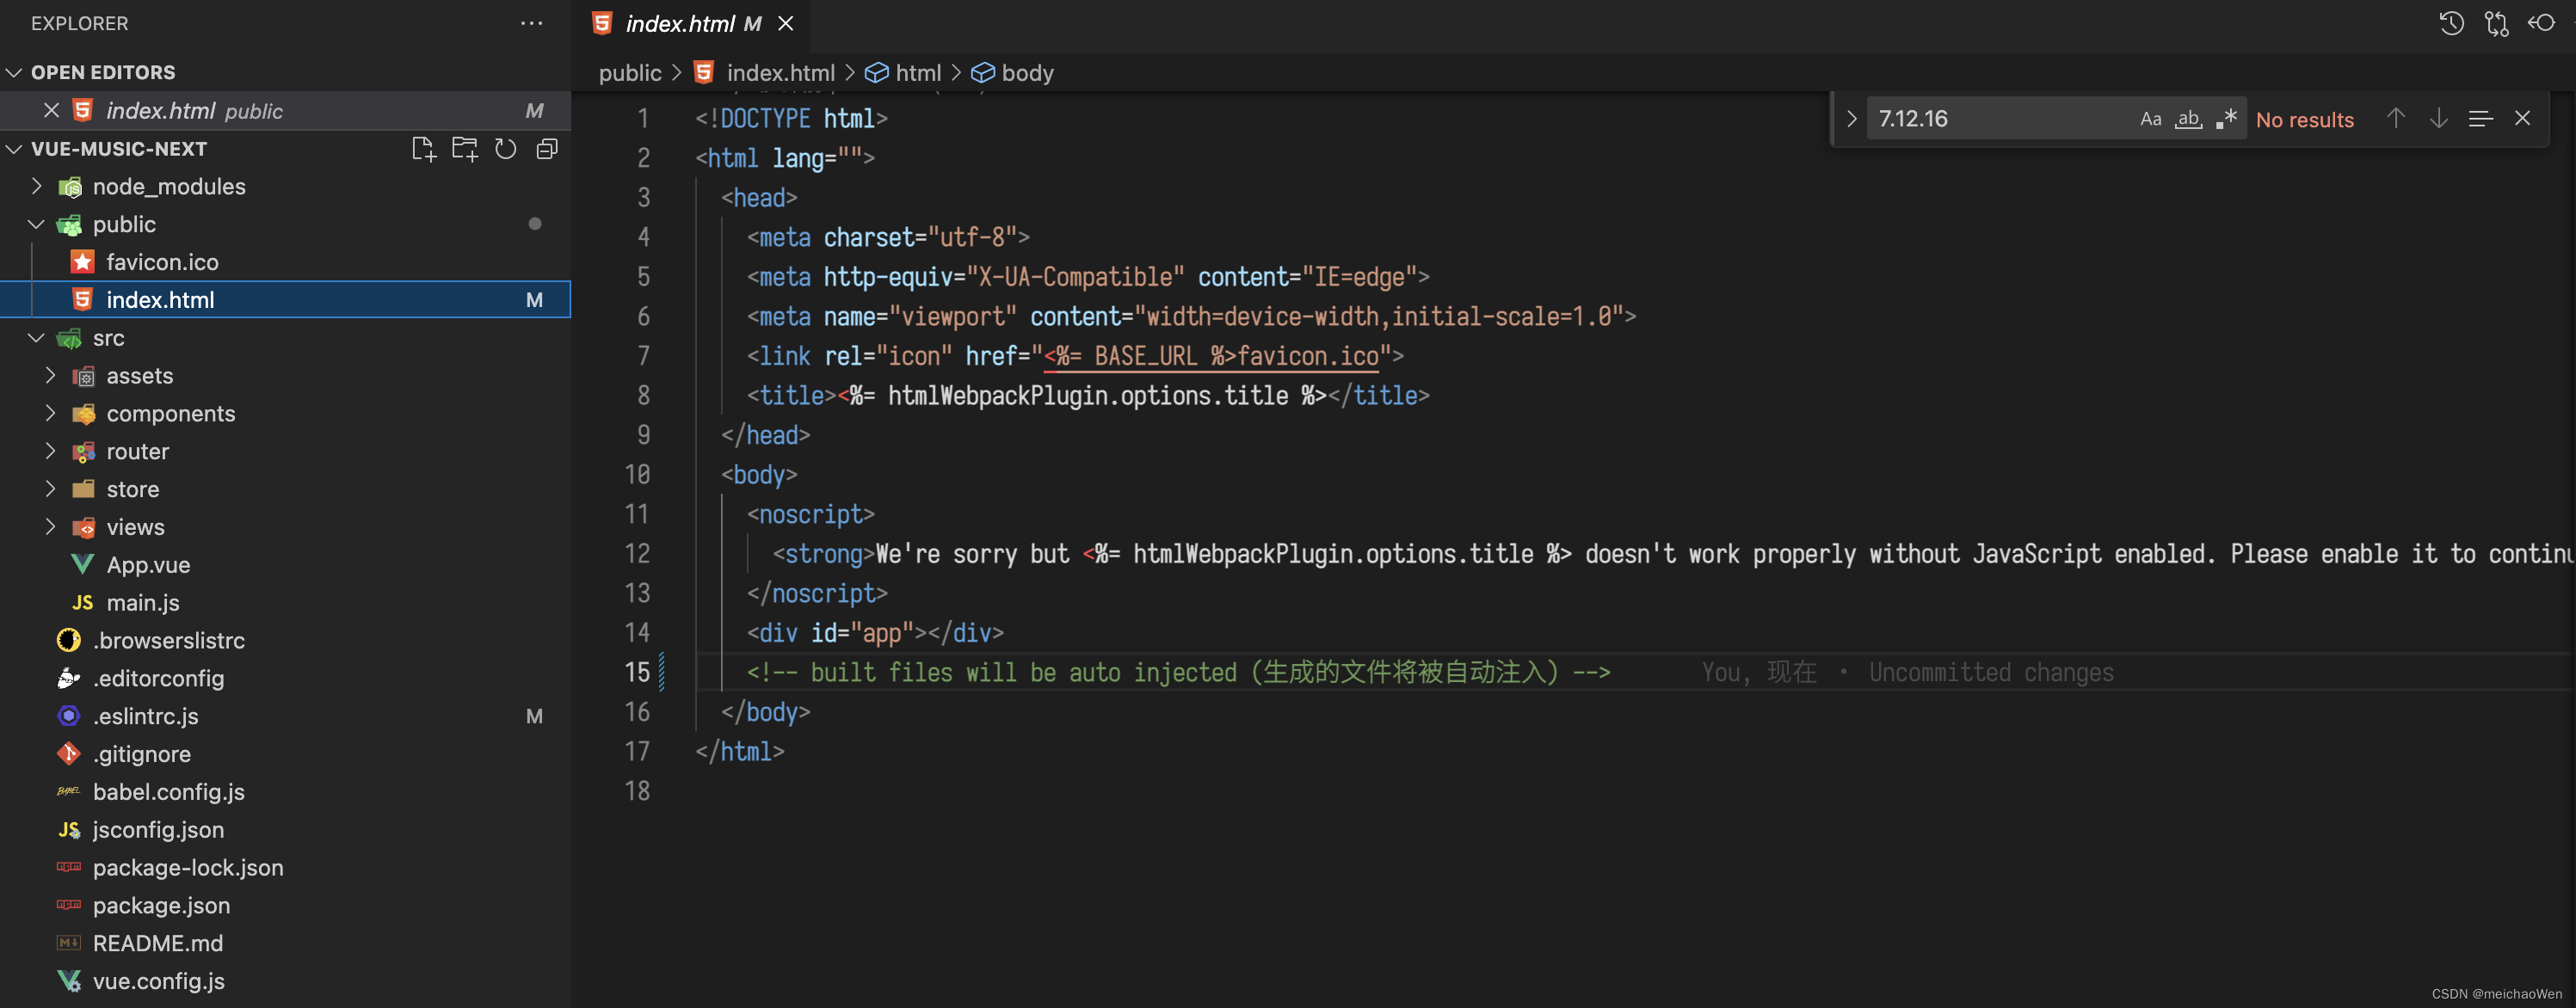Open Explorer more actions menu
This screenshot has height=1008, width=2576.
(531, 23)
